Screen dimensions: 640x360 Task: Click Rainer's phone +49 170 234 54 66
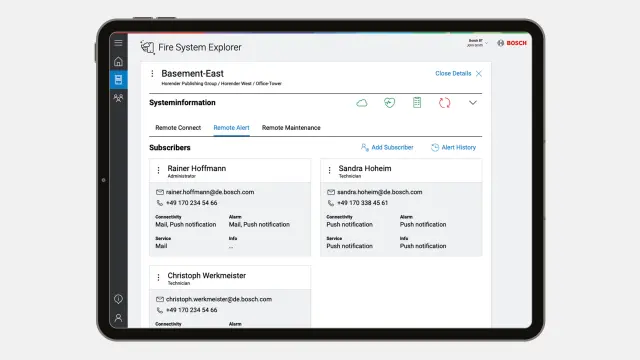(191, 203)
